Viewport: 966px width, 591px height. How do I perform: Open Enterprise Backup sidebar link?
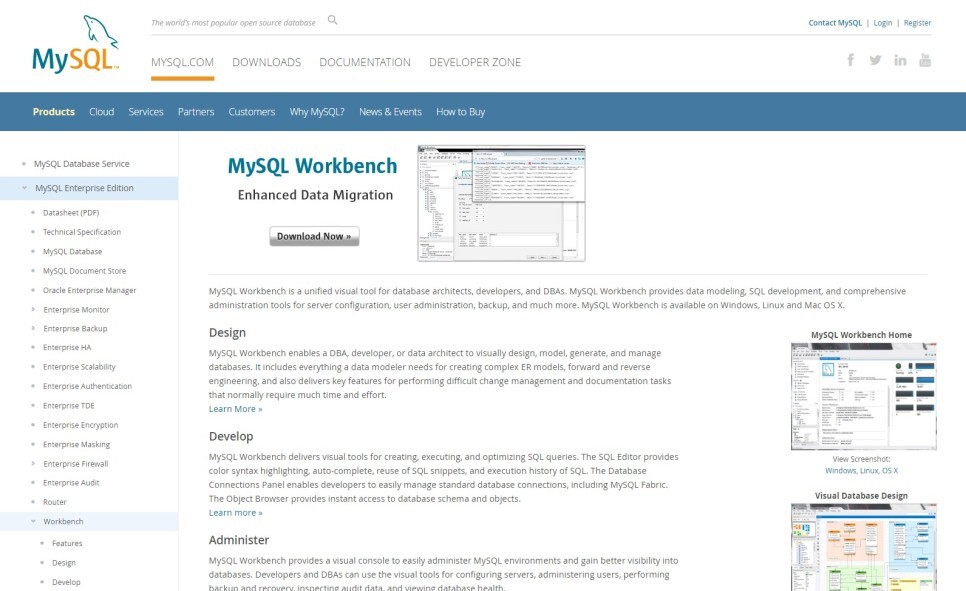75,328
